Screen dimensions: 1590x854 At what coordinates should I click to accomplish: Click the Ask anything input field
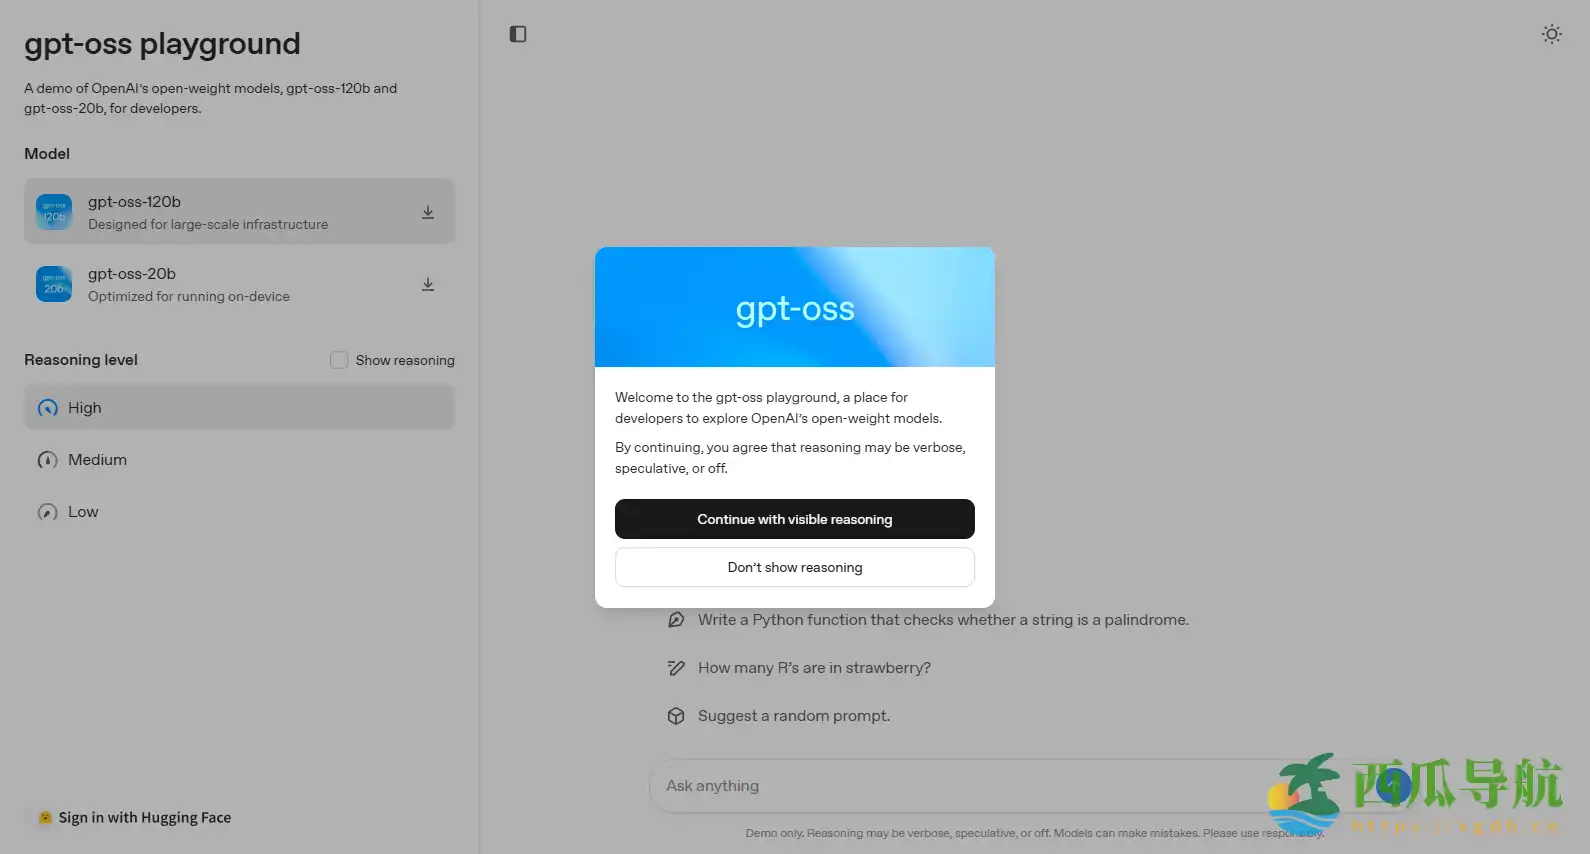[960, 786]
